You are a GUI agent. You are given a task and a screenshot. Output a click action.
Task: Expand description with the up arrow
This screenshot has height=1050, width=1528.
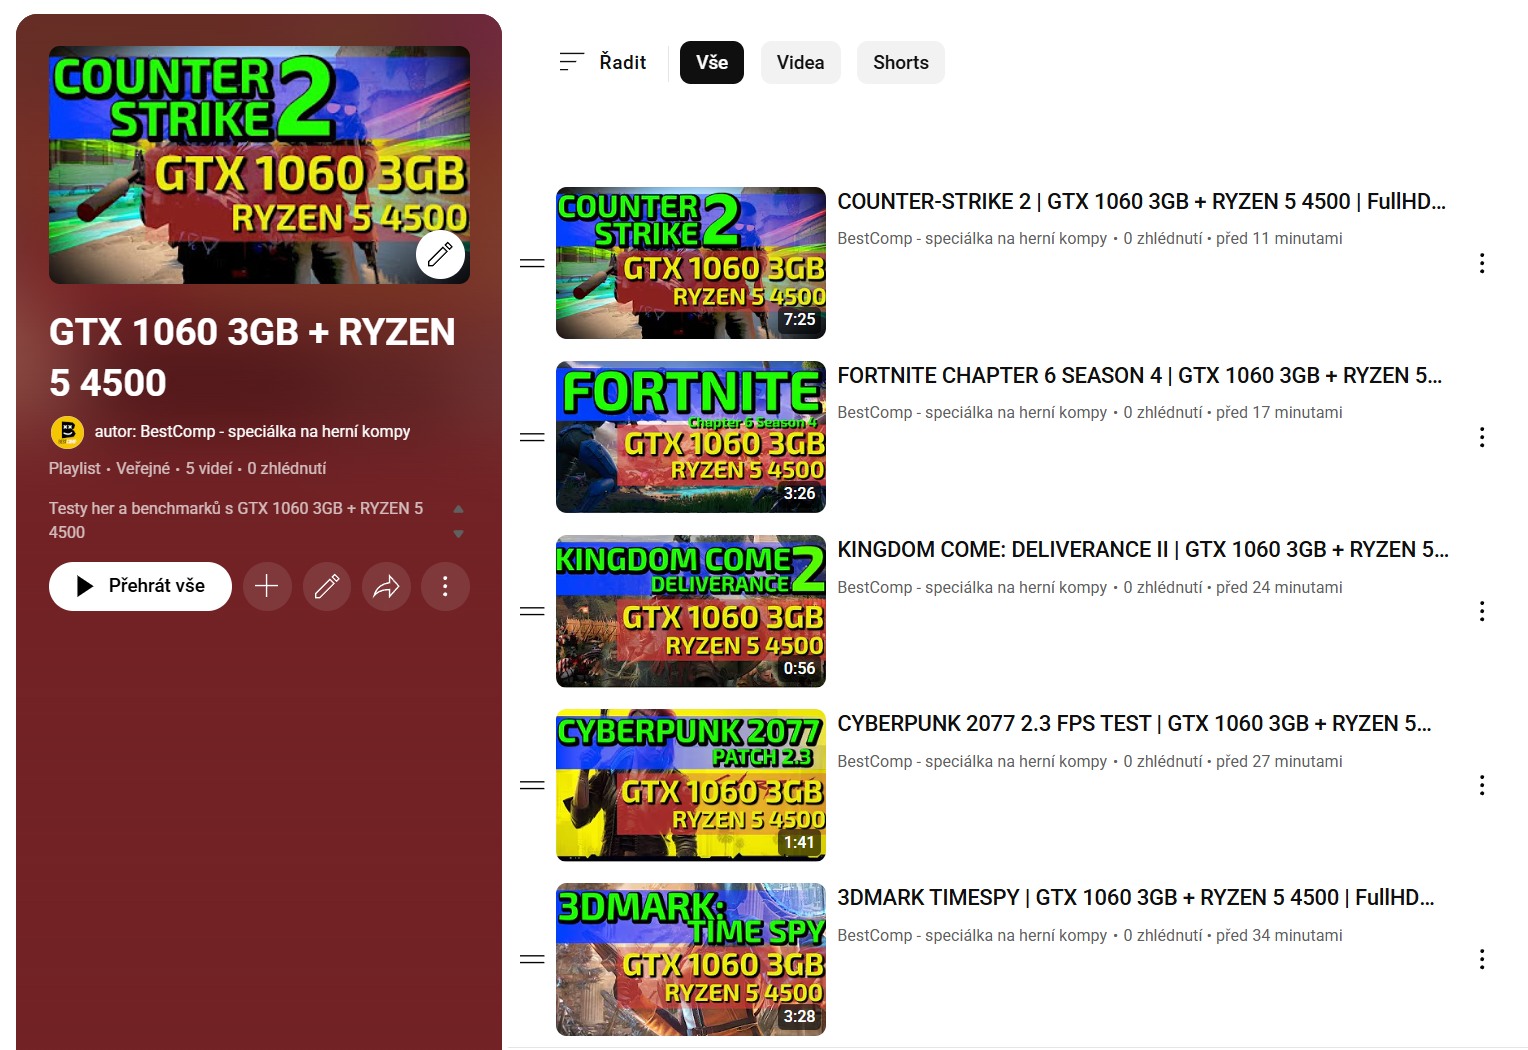458,508
